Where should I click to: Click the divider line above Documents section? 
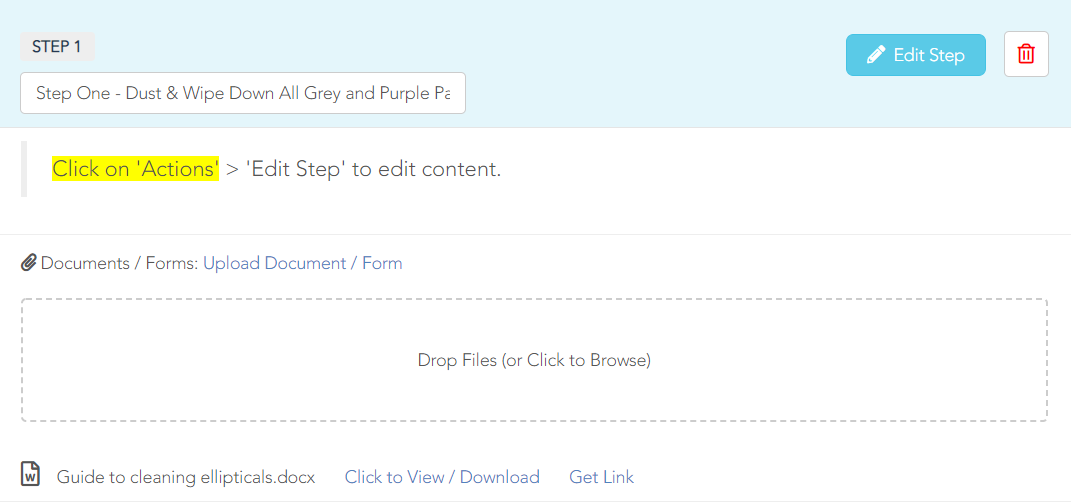click(x=536, y=234)
